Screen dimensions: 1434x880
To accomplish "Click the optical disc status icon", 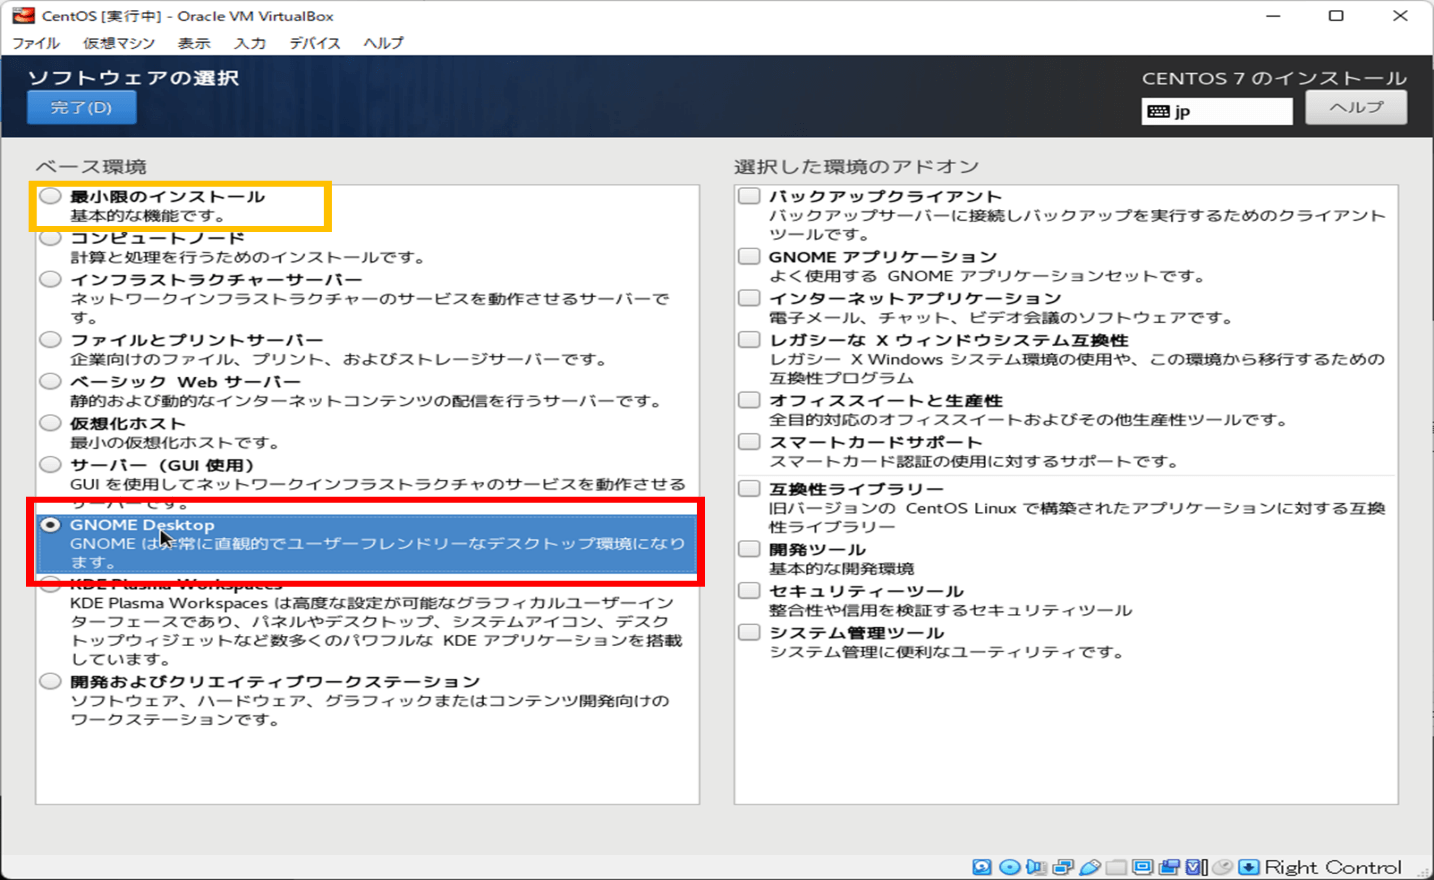I will [1010, 867].
